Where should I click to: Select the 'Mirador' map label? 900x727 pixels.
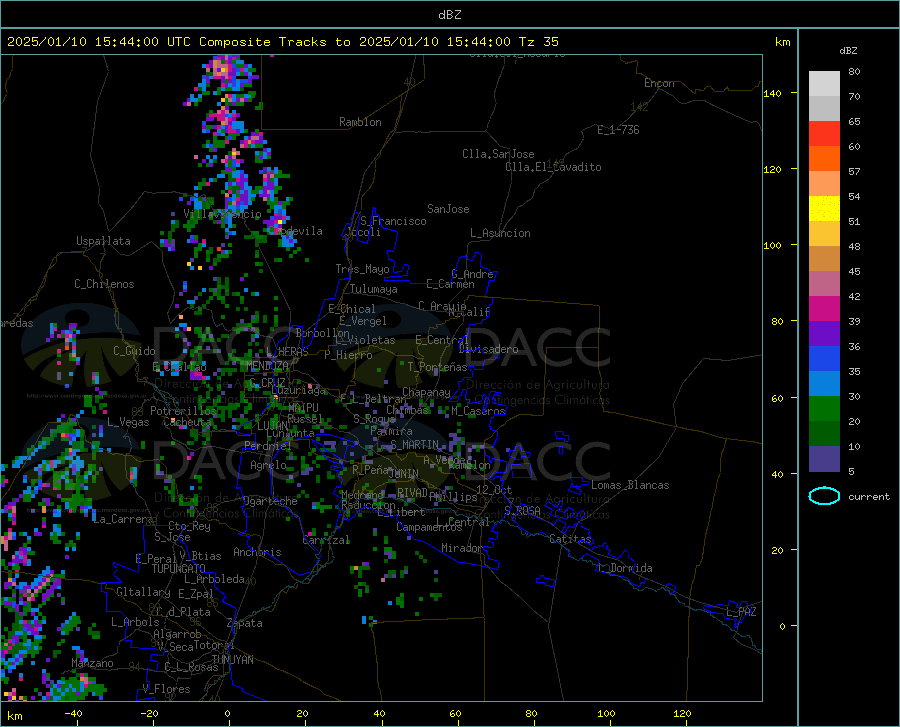pyautogui.click(x=461, y=548)
